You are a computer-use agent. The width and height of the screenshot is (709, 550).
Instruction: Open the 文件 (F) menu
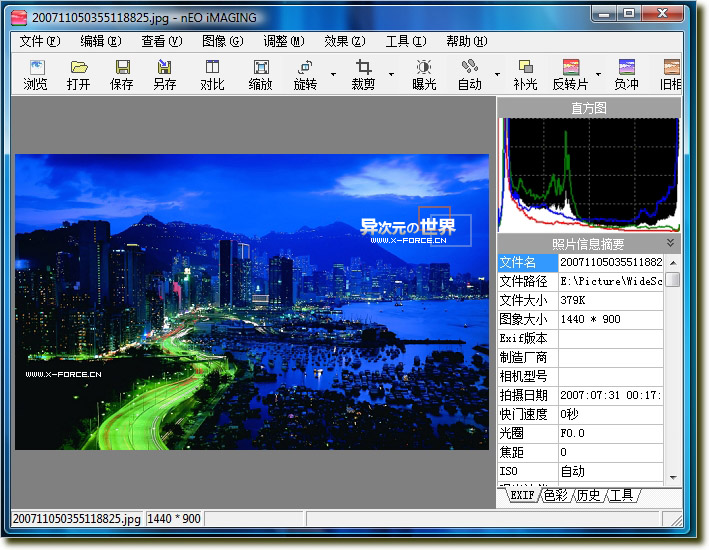(40, 42)
